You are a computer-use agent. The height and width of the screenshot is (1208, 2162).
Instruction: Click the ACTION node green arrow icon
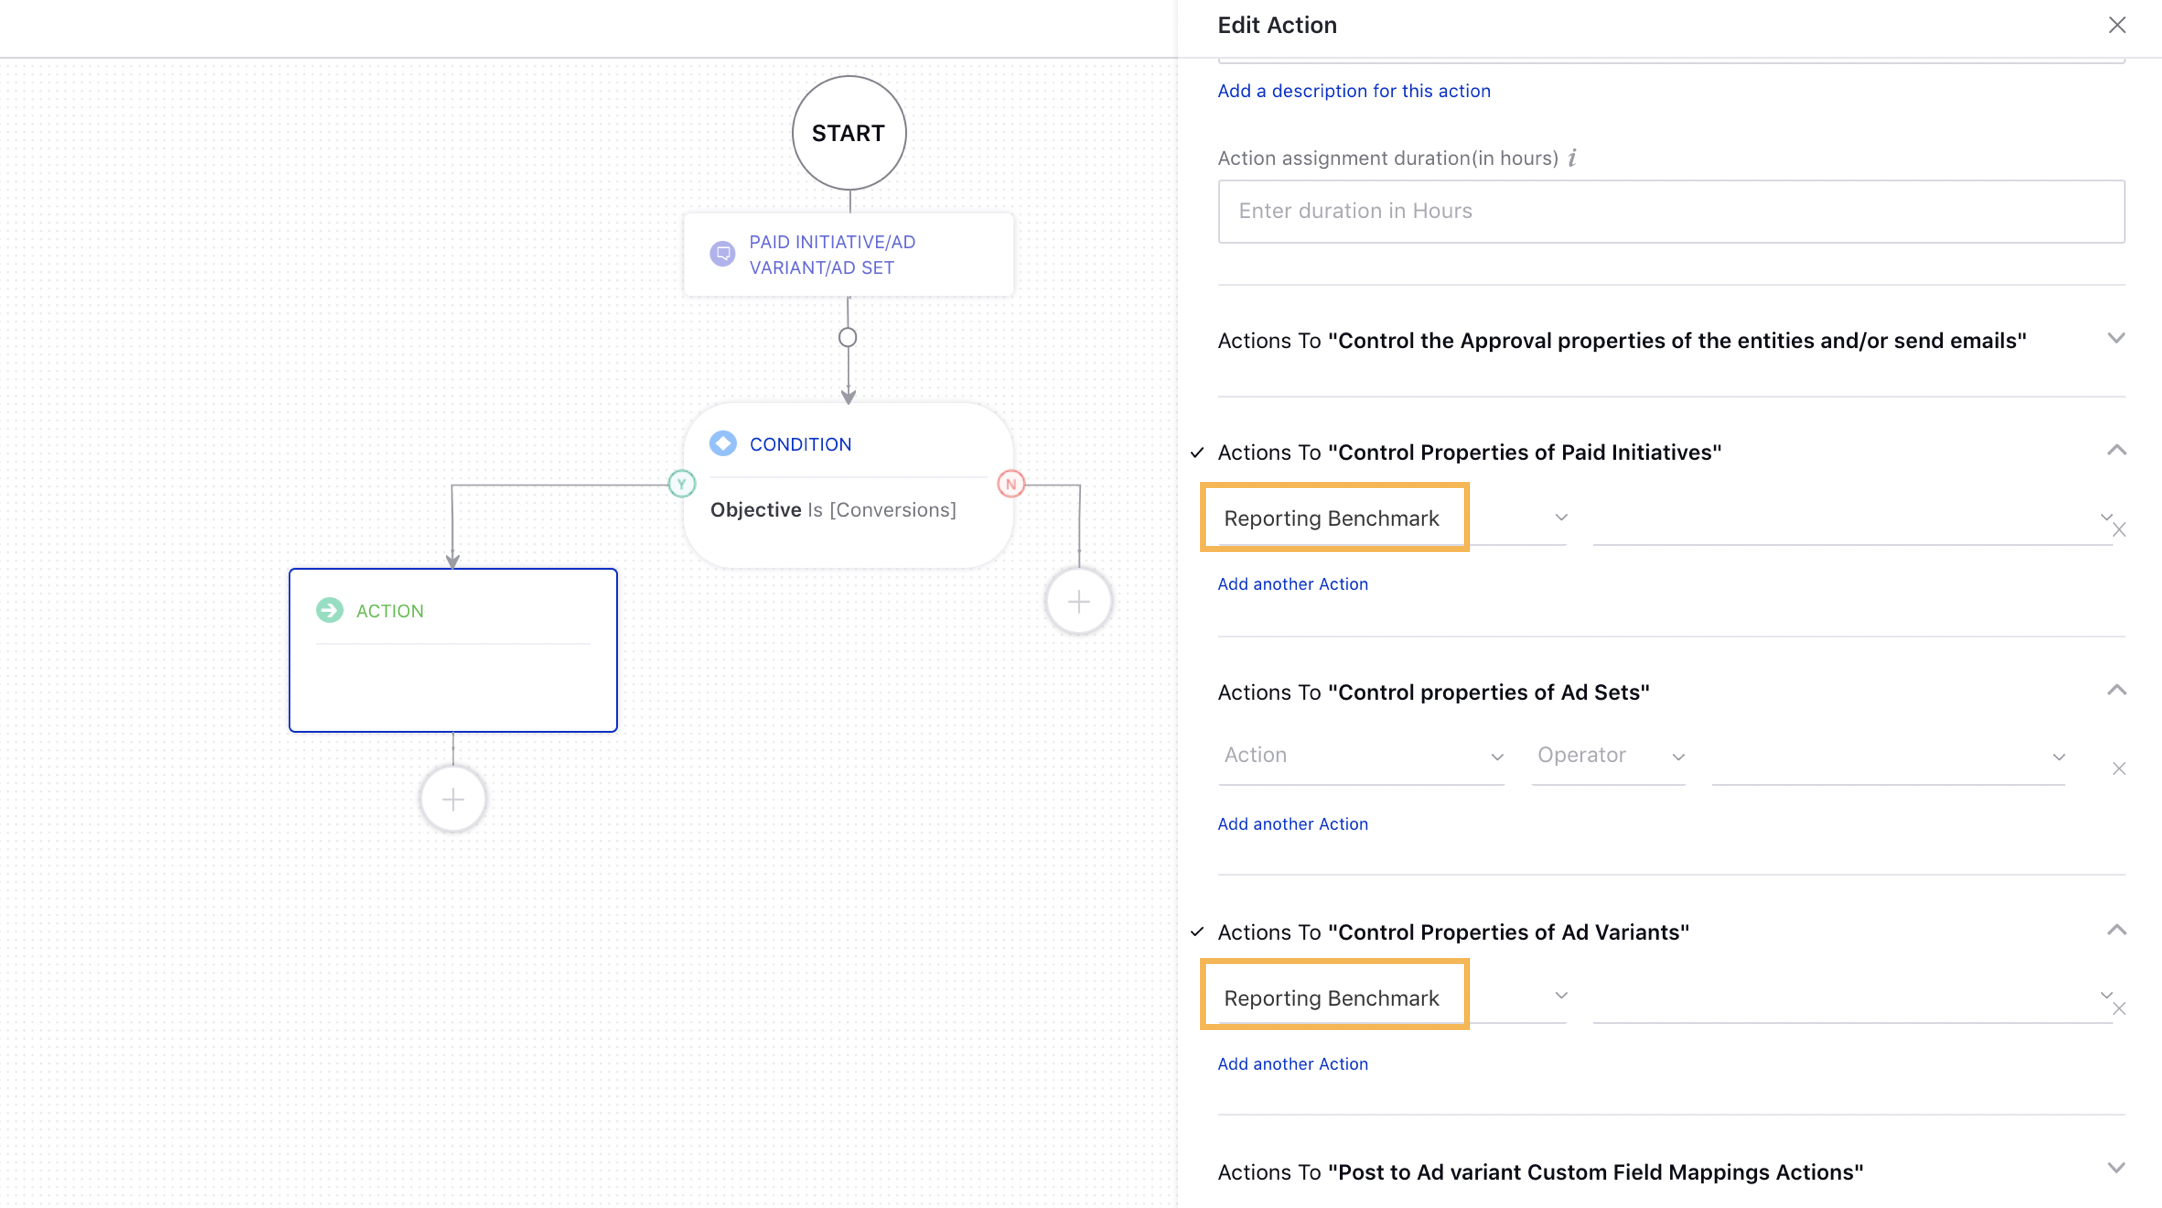330,608
